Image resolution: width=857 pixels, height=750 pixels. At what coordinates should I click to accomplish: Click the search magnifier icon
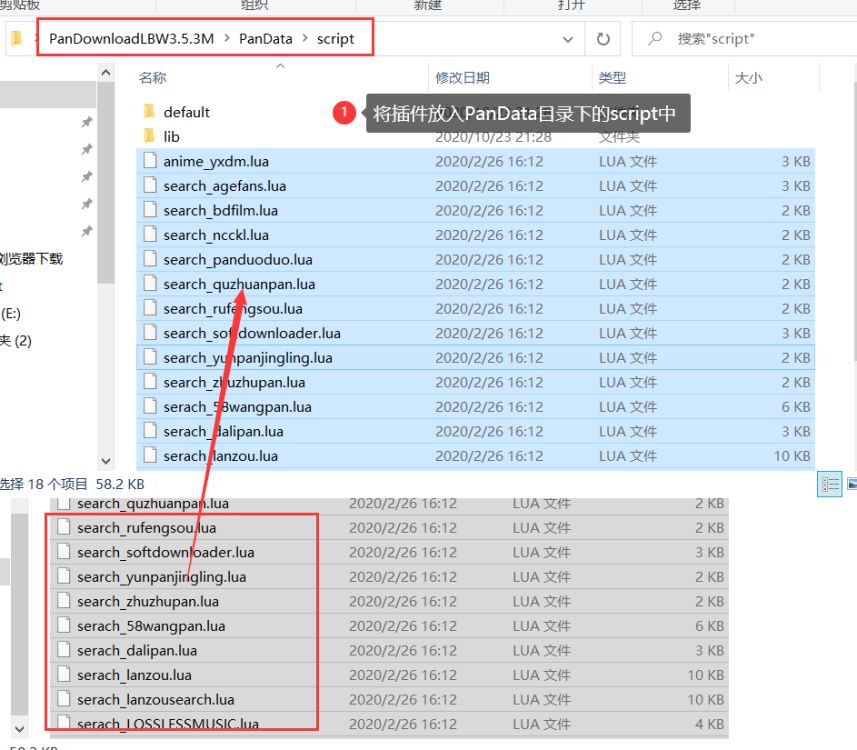(x=655, y=39)
